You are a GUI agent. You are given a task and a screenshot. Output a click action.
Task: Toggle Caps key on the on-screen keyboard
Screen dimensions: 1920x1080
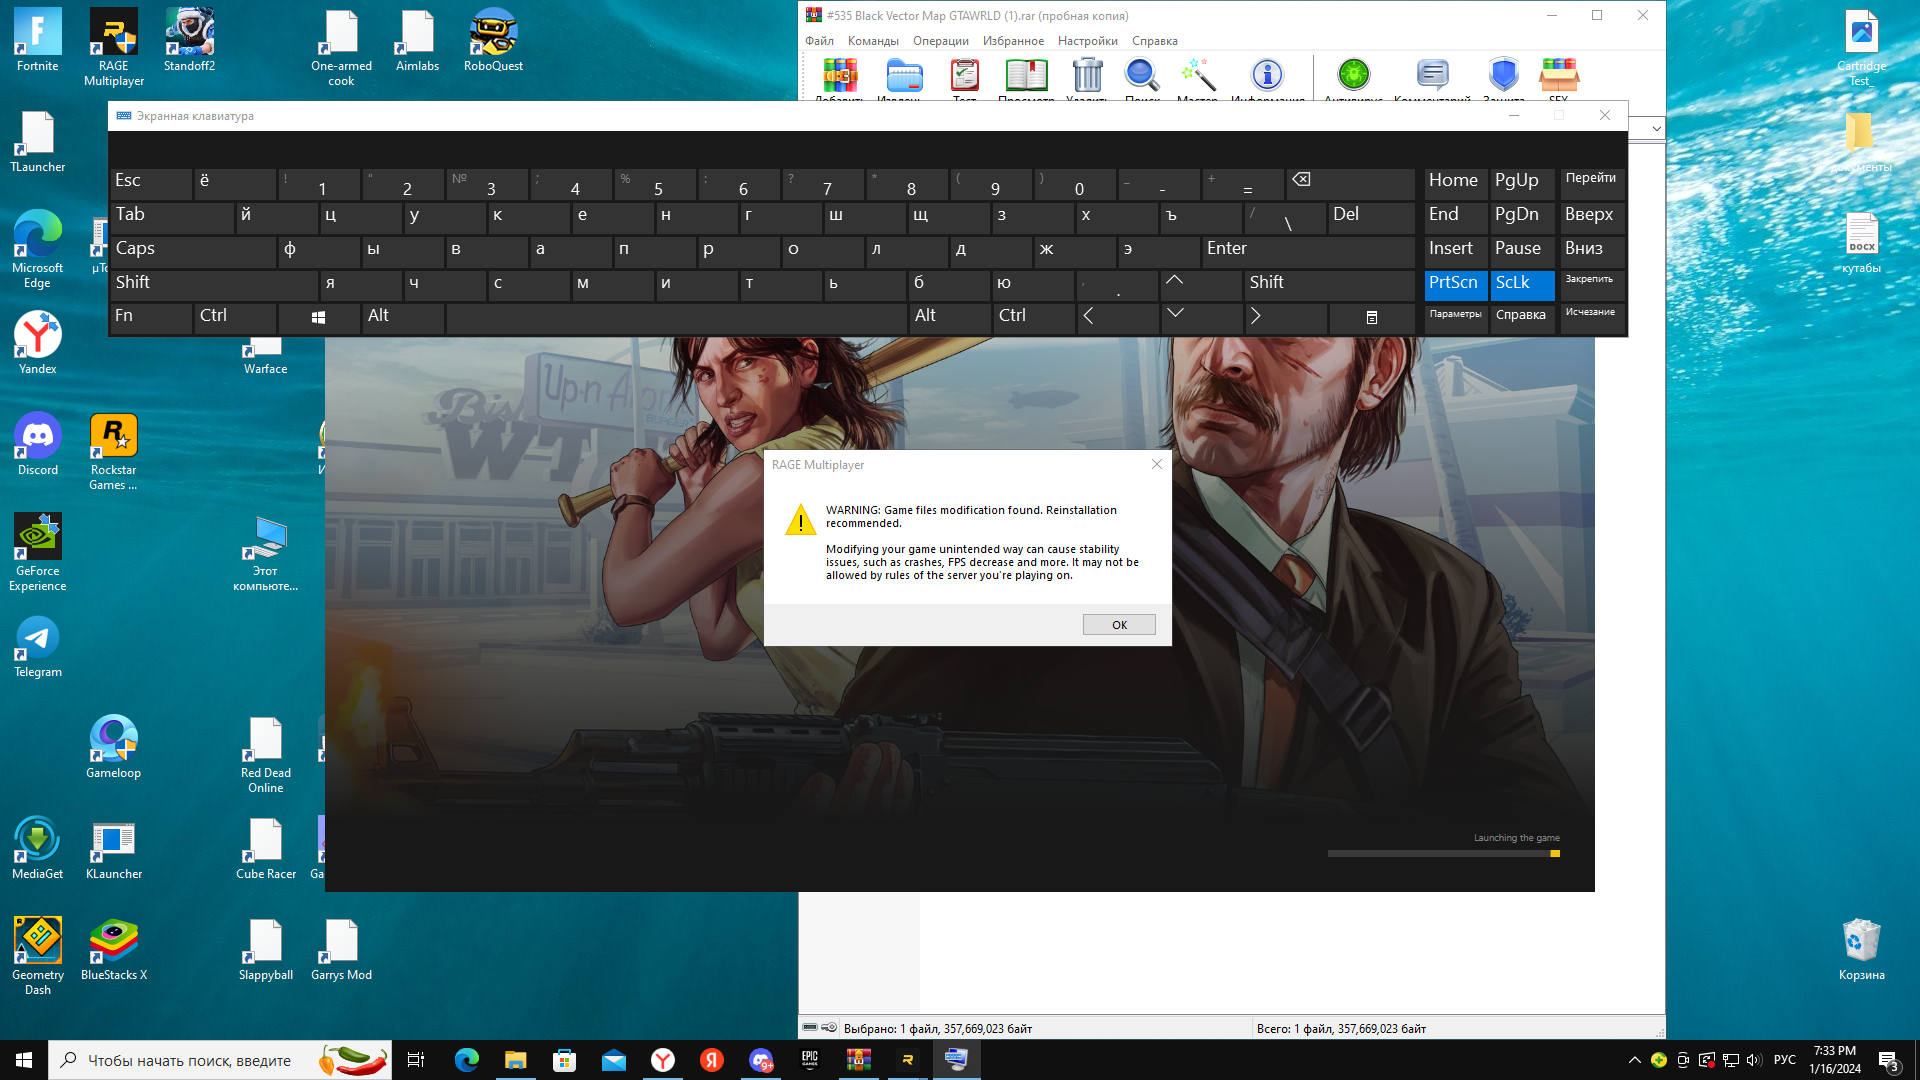tap(193, 250)
